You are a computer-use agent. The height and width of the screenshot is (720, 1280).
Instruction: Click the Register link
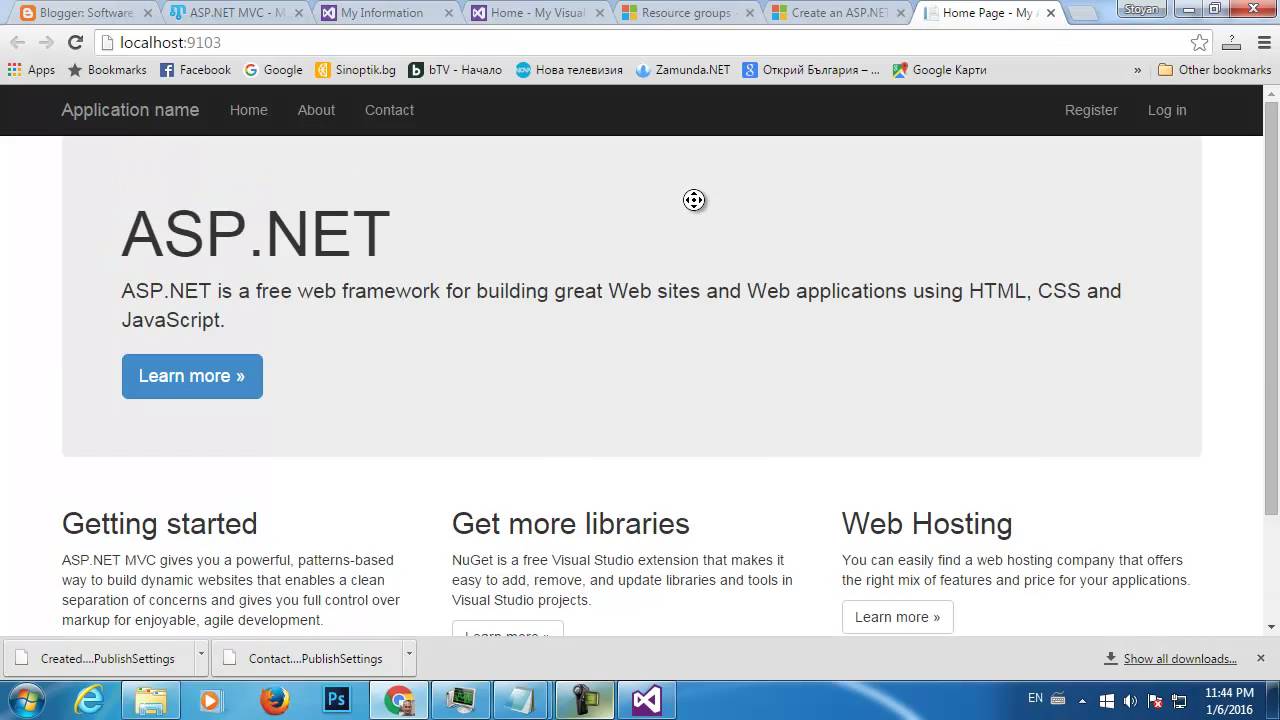point(1091,110)
